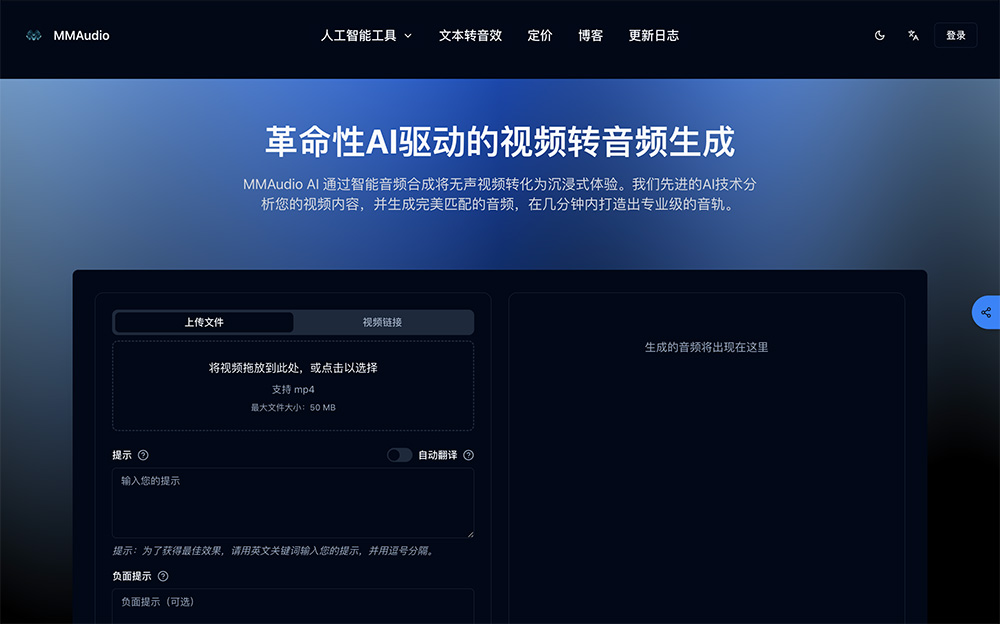Click the MMAudio brand name link

tap(82, 36)
